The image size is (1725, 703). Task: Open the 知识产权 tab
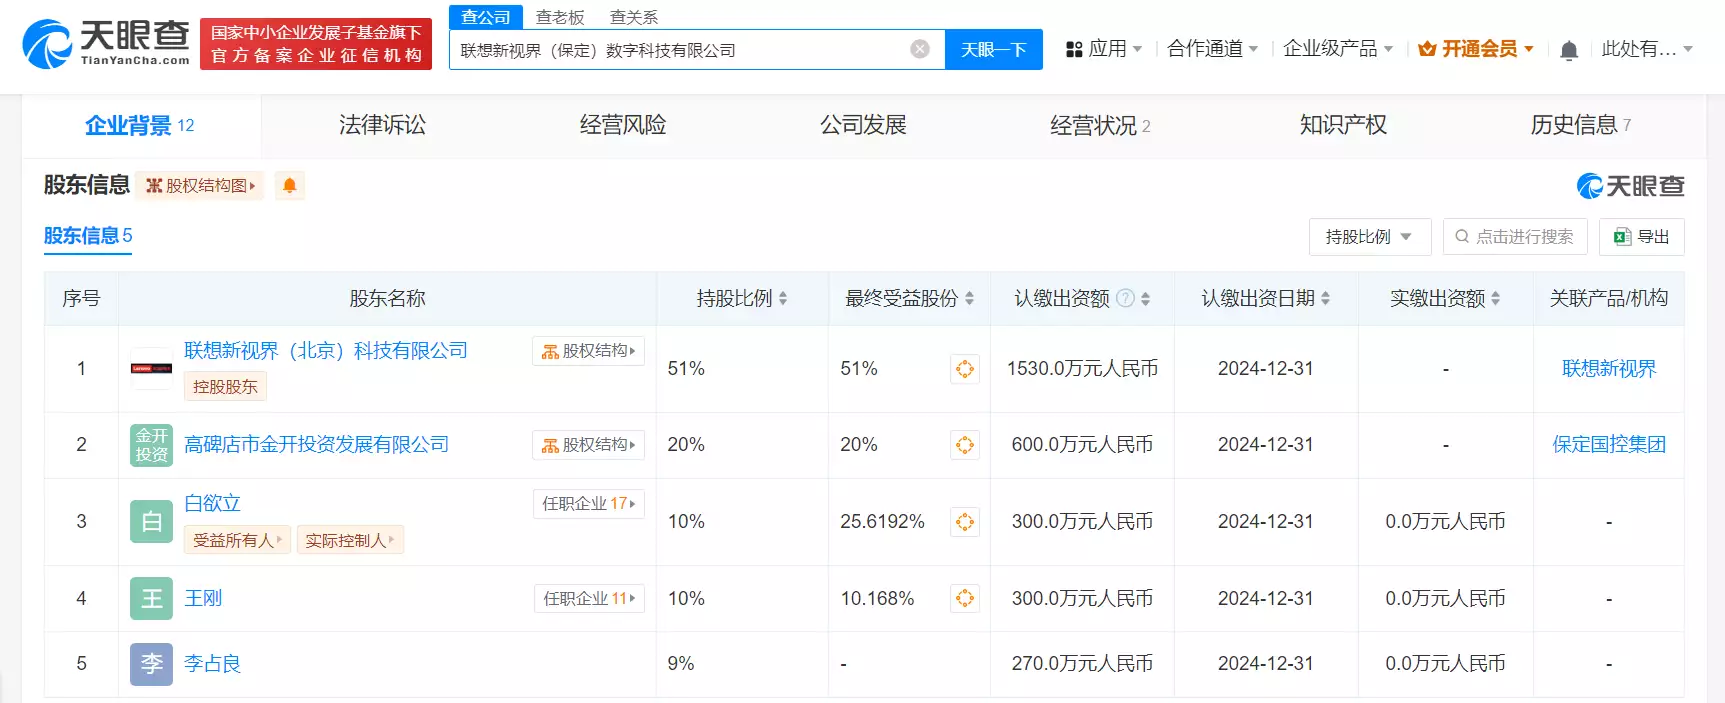click(x=1343, y=125)
